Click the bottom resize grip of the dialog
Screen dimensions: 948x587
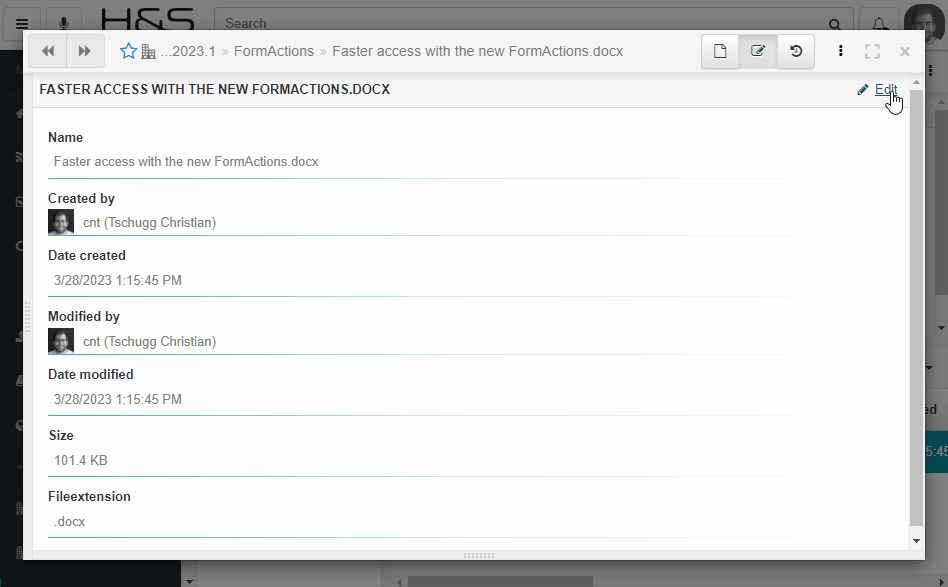point(479,555)
